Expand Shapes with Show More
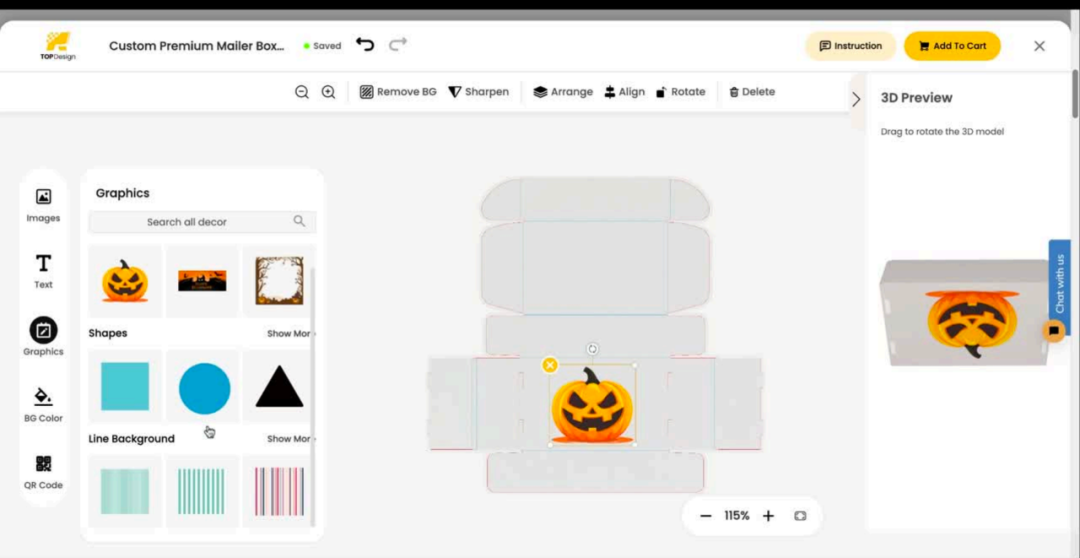The height and width of the screenshot is (558, 1080). pyautogui.click(x=290, y=334)
